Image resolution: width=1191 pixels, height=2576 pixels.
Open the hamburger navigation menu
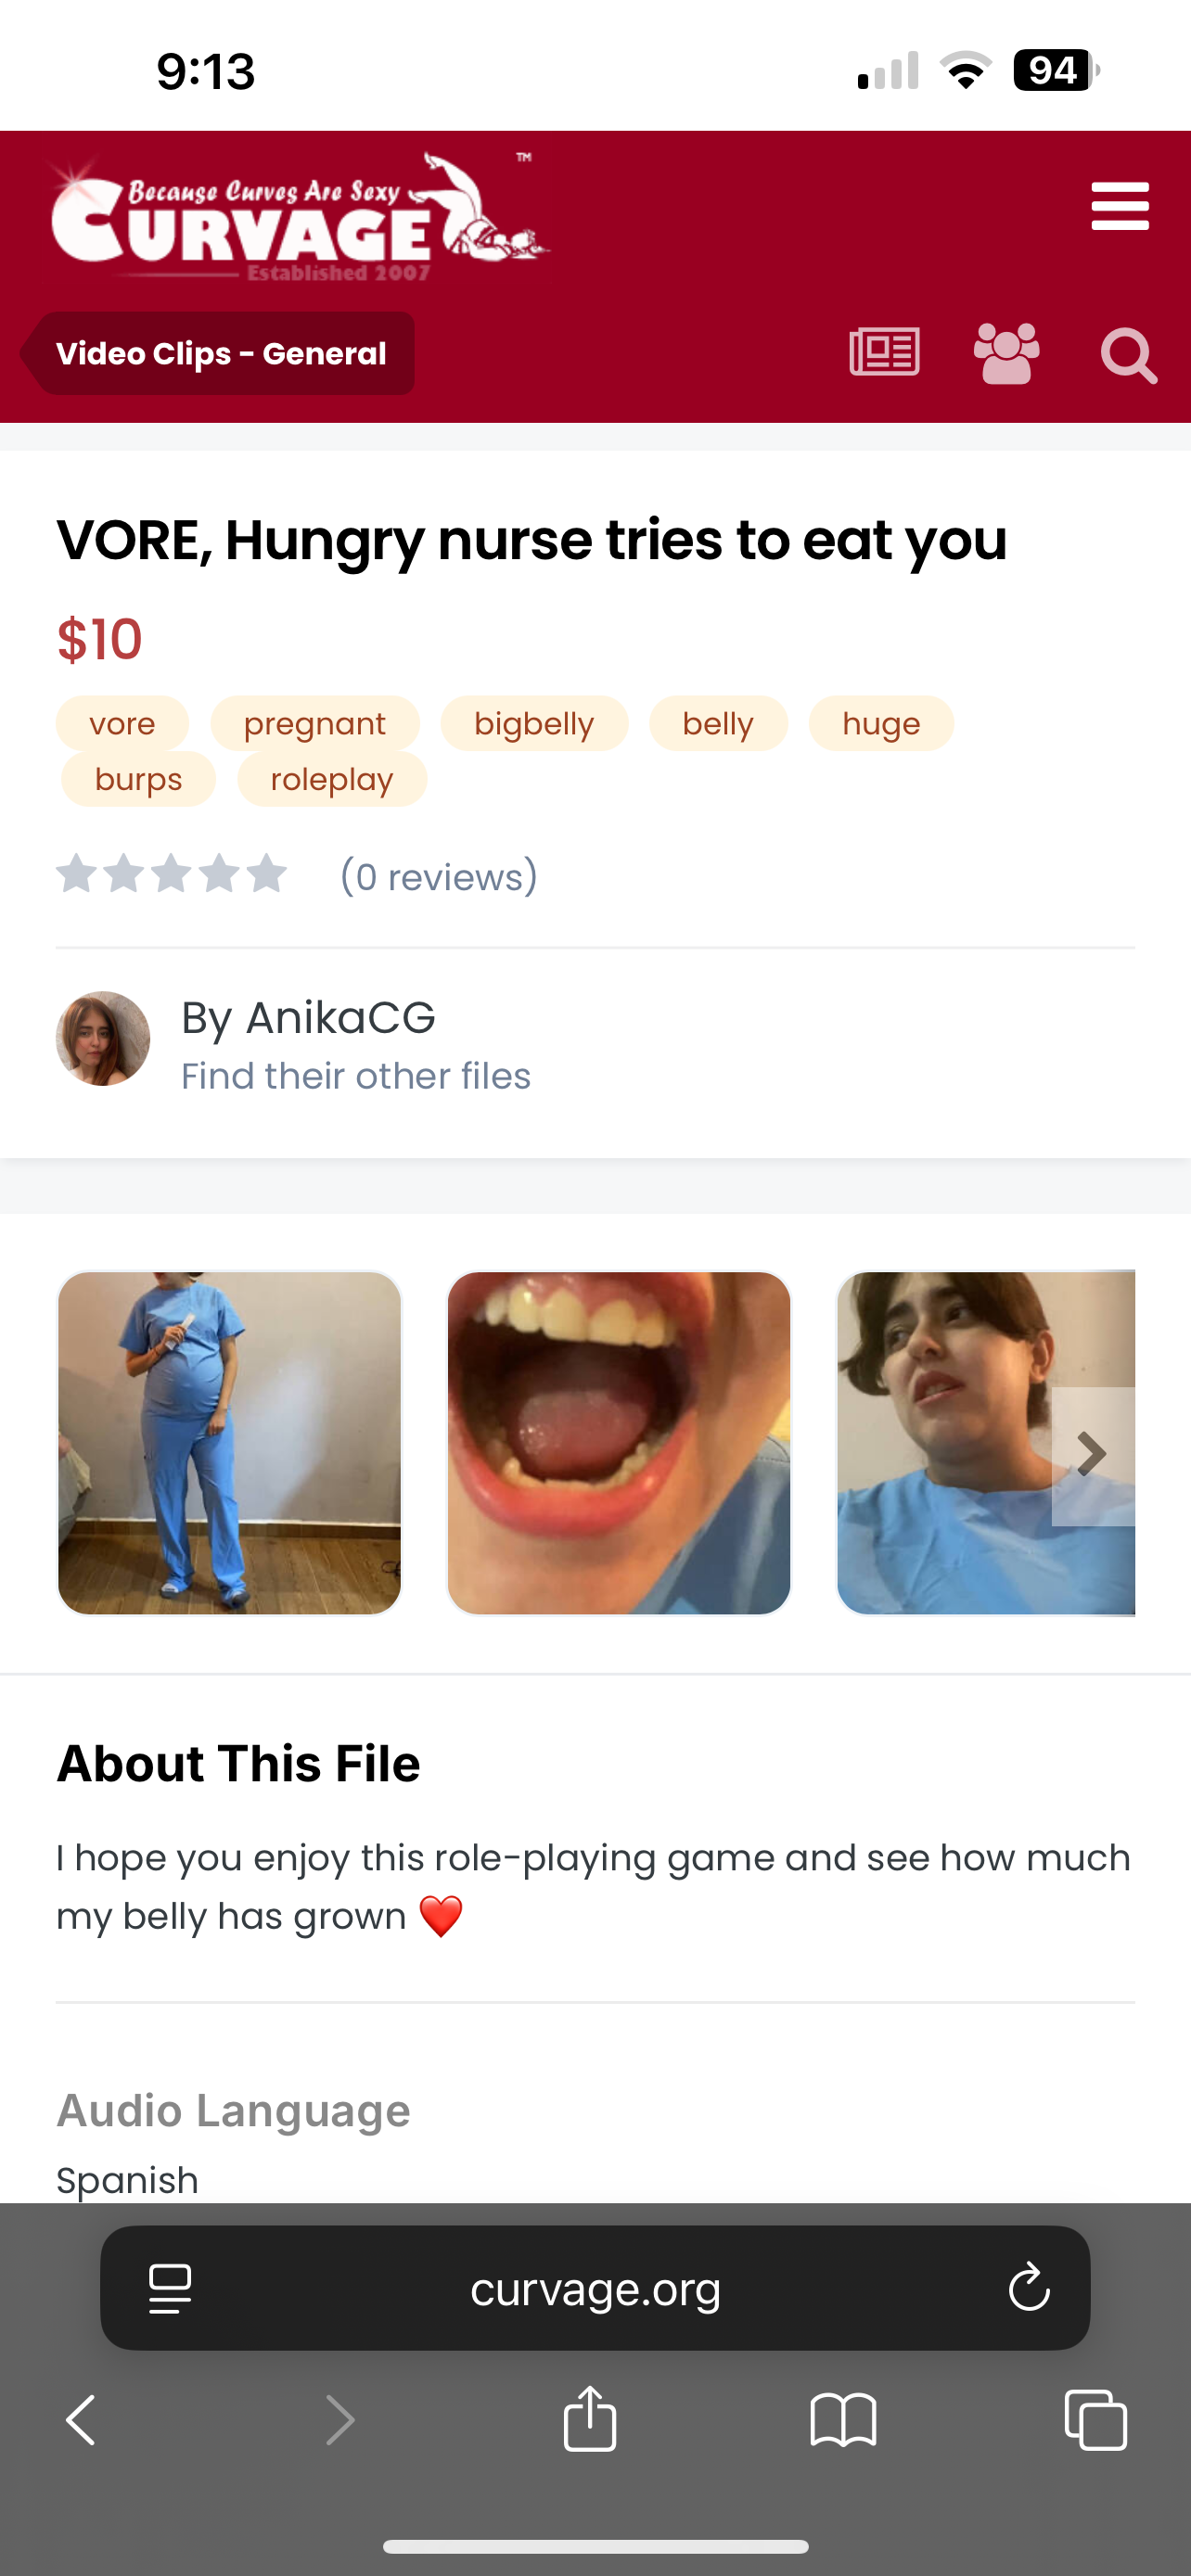click(x=1119, y=206)
